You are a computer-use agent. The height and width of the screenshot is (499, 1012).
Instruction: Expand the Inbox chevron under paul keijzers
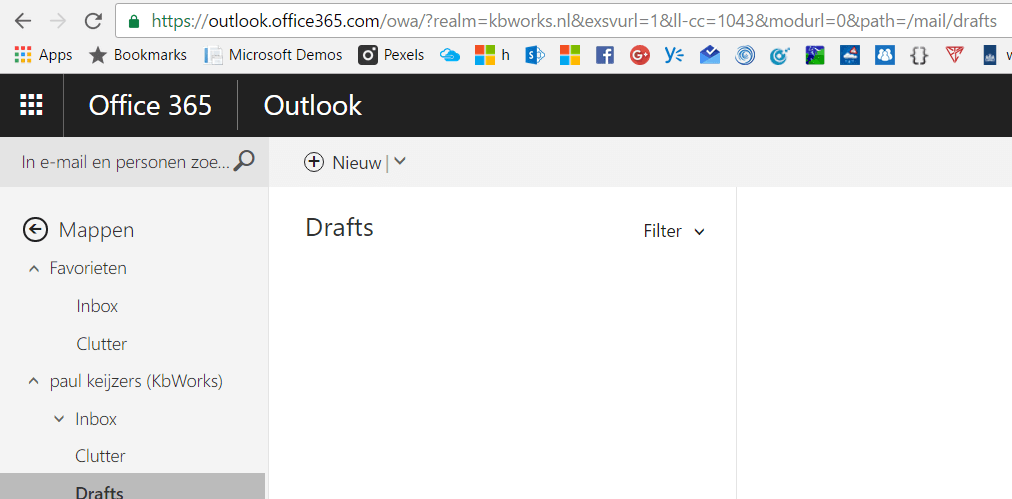click(59, 420)
